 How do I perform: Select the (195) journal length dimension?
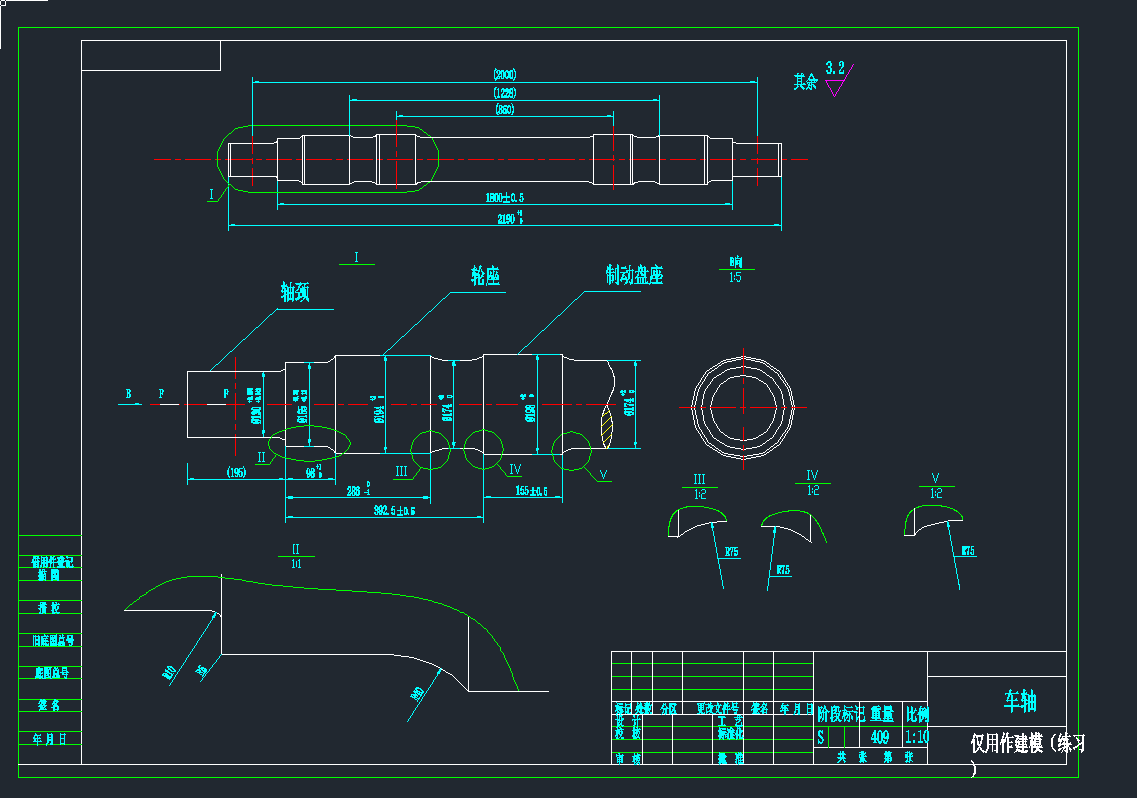pos(236,472)
